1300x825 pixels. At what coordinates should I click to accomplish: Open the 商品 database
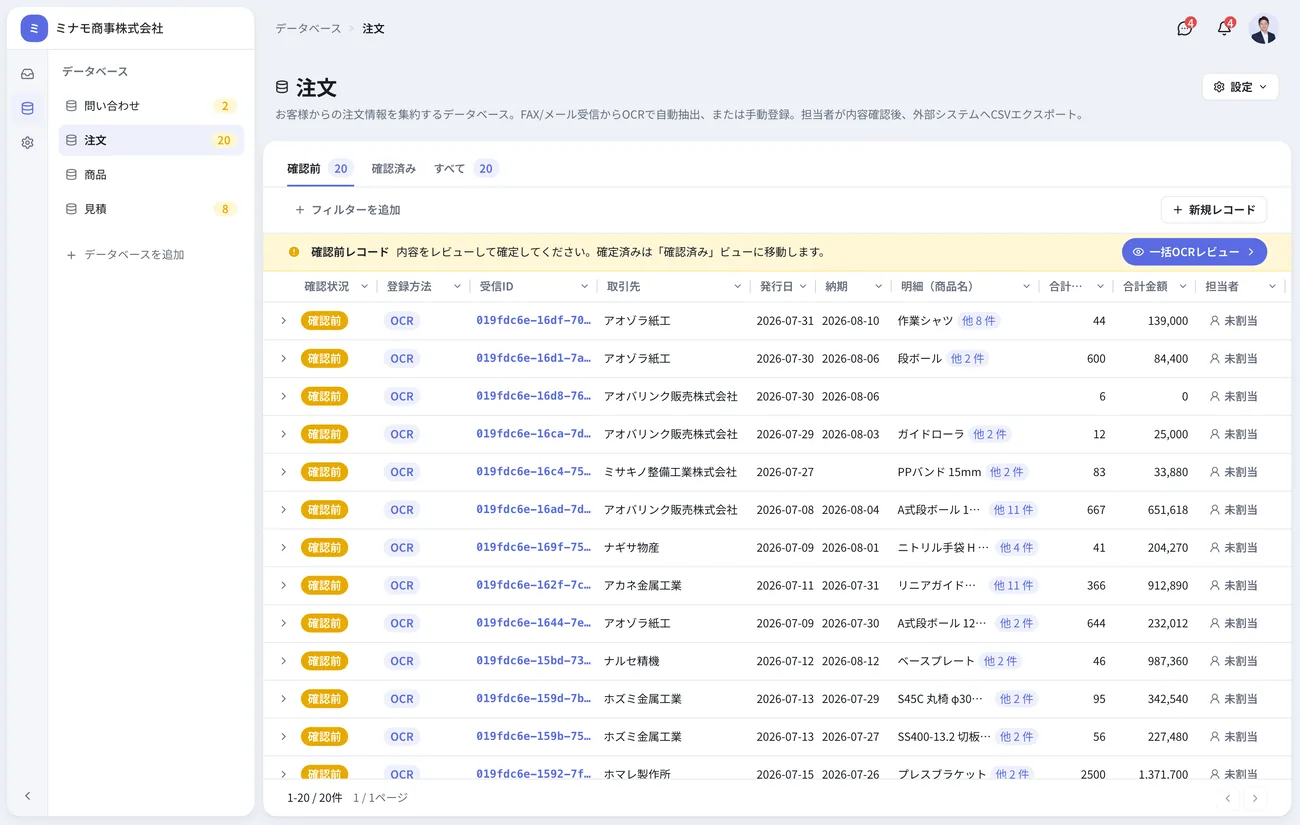click(x=151, y=175)
